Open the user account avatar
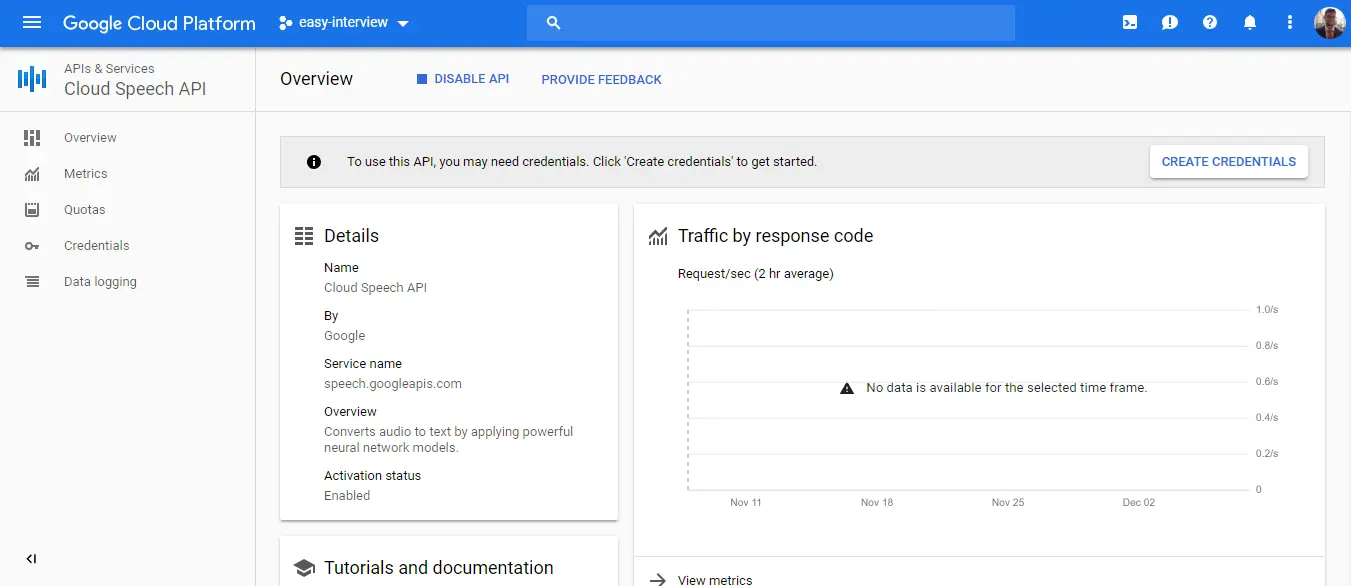This screenshot has height=586, width=1351. (1329, 23)
